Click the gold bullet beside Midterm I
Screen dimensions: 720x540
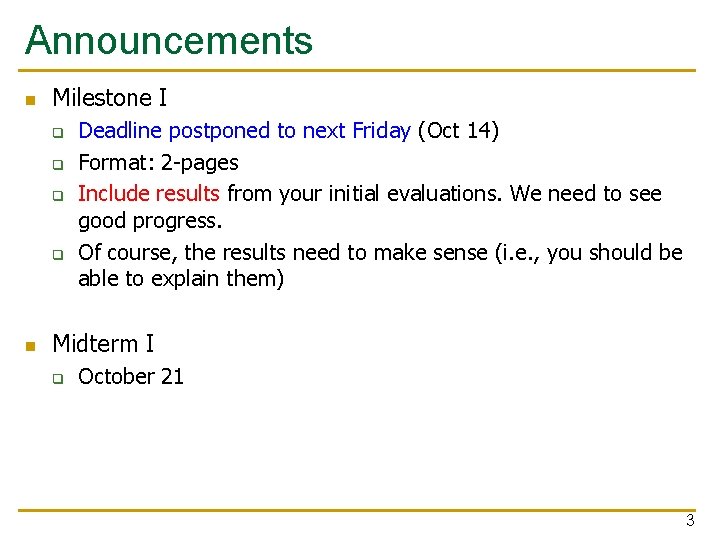pos(31,346)
